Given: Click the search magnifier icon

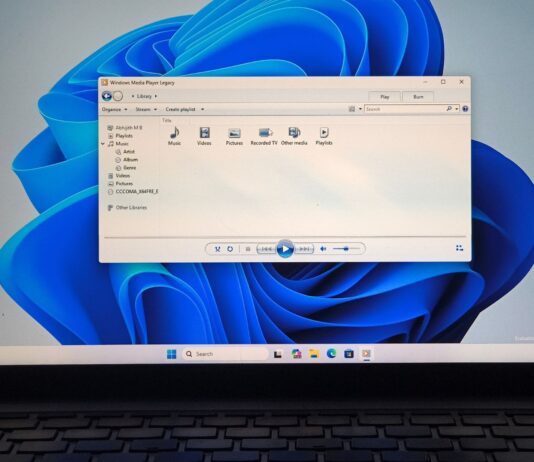Looking at the screenshot, I should point(449,109).
